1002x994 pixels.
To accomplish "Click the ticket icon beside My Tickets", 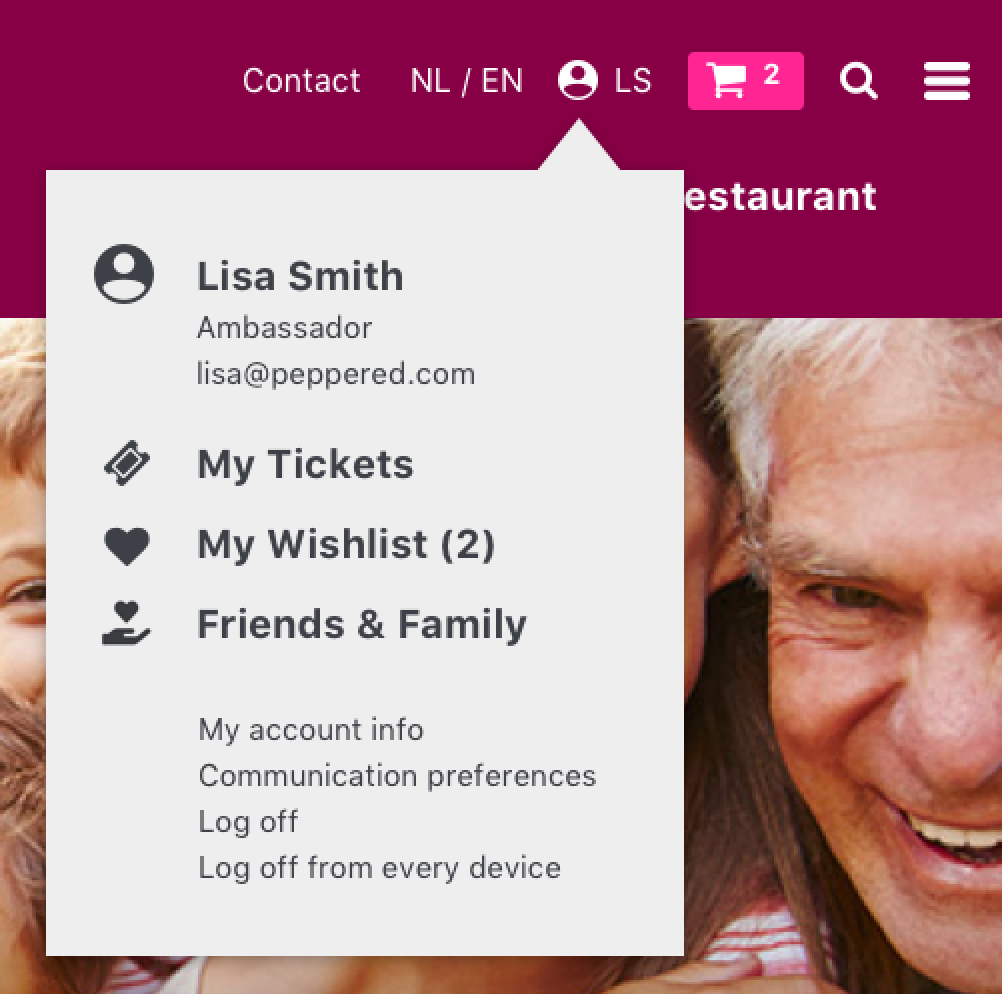I will [127, 463].
